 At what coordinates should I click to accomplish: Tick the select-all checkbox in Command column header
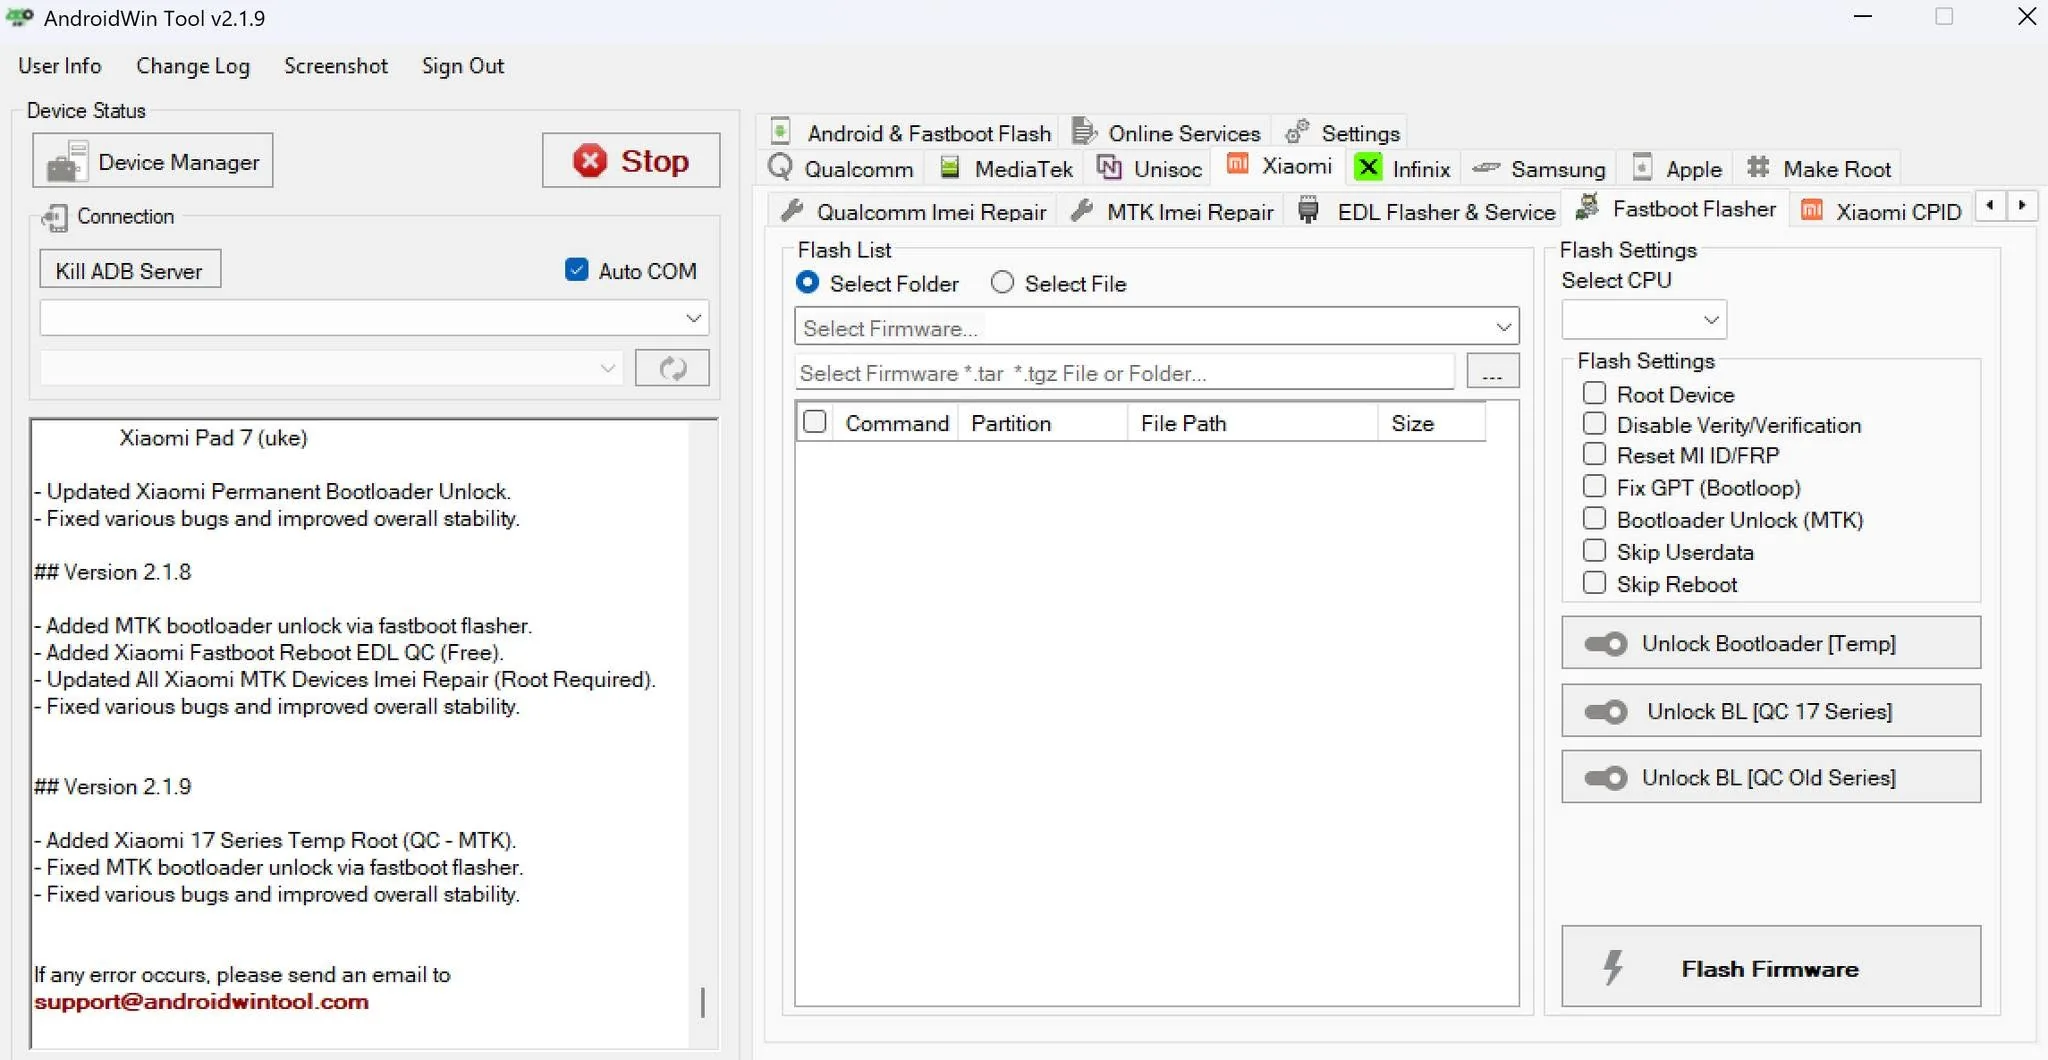click(815, 422)
